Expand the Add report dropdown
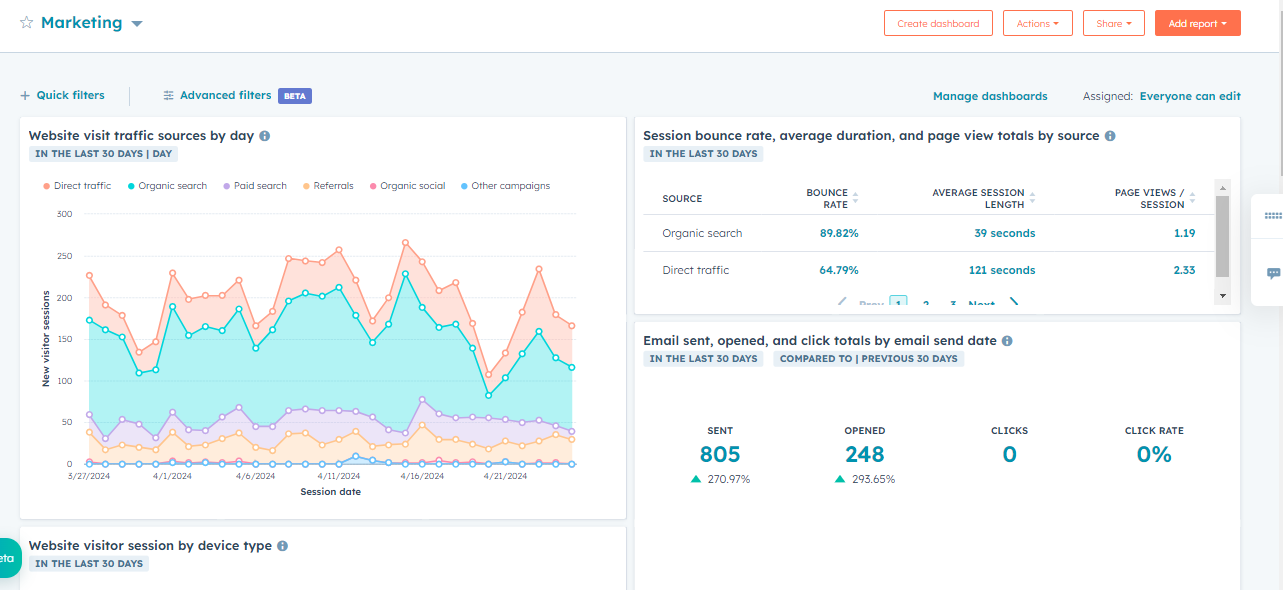This screenshot has width=1283, height=590. tap(1197, 22)
